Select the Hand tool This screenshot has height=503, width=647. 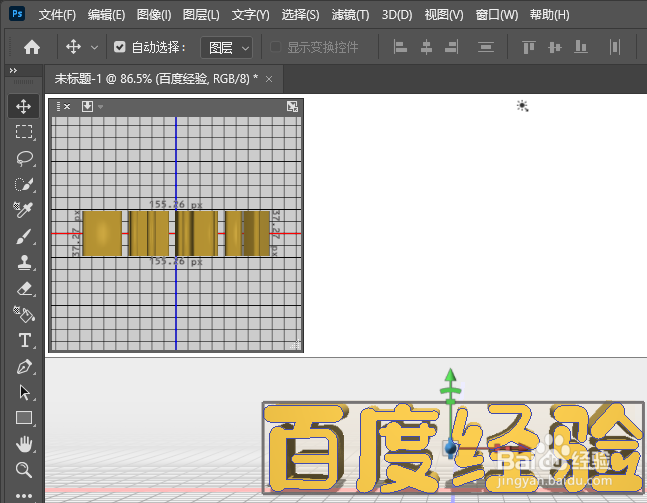tap(24, 444)
